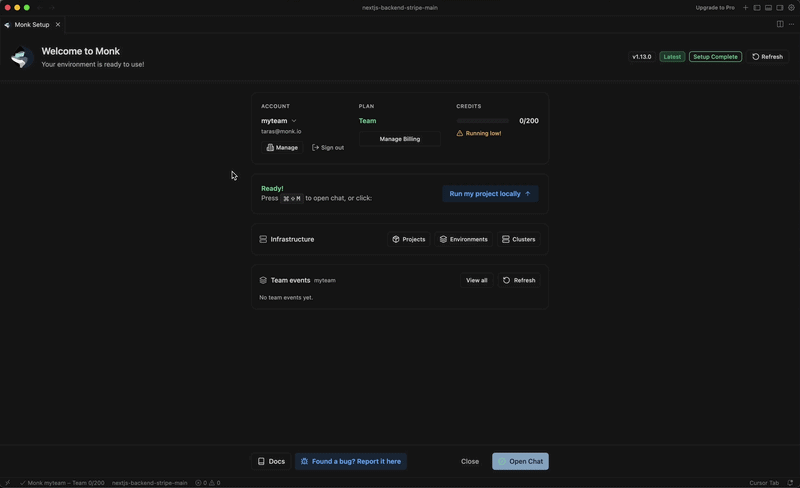Click the Team plan label
The height and width of the screenshot is (488, 800).
click(x=367, y=121)
